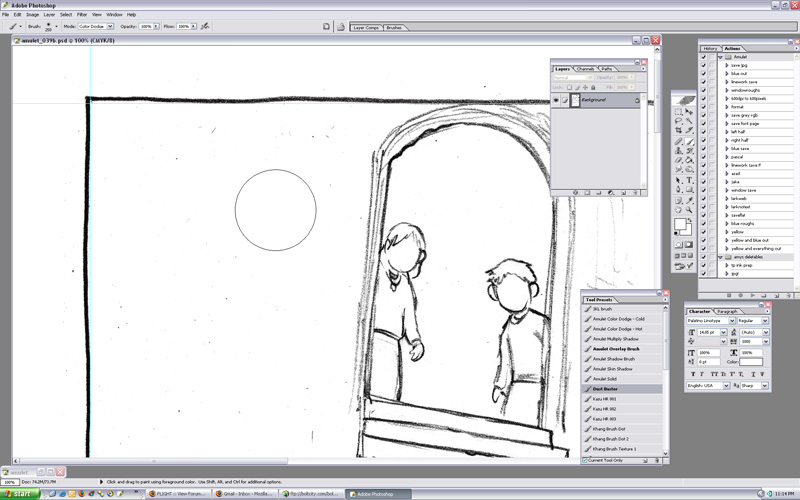Open the Brush preset picker dropdown
Image resolution: width=800 pixels, height=500 pixels.
56,27
